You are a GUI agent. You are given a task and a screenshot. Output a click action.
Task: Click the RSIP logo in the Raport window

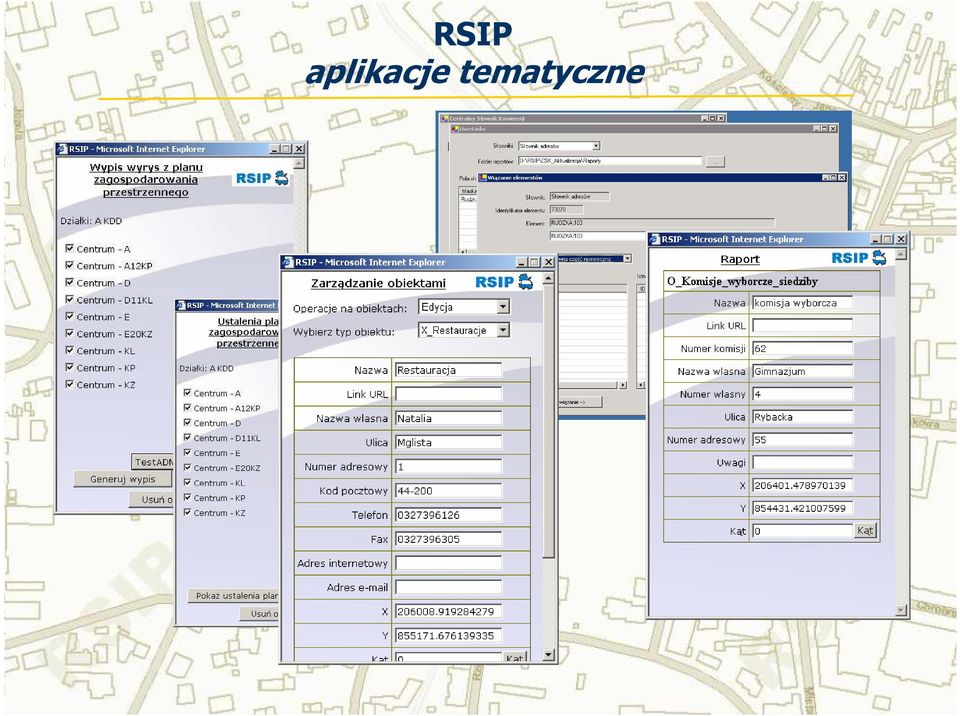tap(859, 258)
